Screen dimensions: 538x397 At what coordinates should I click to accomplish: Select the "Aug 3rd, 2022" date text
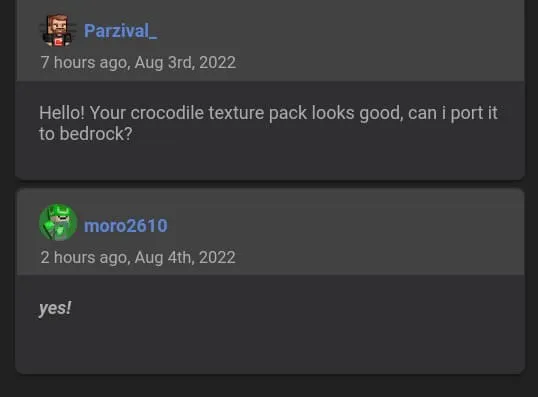point(185,62)
